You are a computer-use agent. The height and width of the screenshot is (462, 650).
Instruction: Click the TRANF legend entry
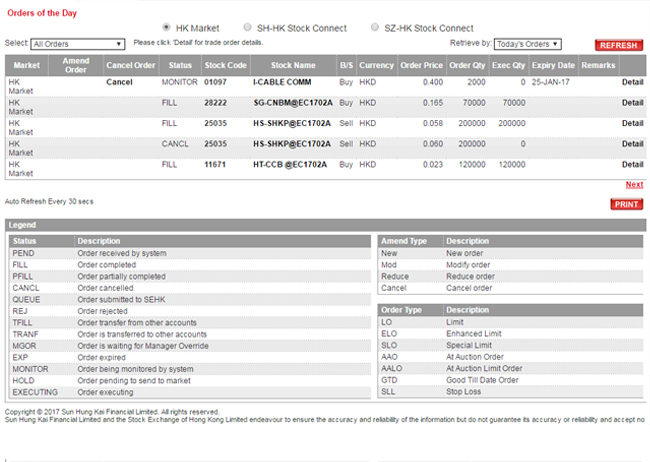coord(25,334)
